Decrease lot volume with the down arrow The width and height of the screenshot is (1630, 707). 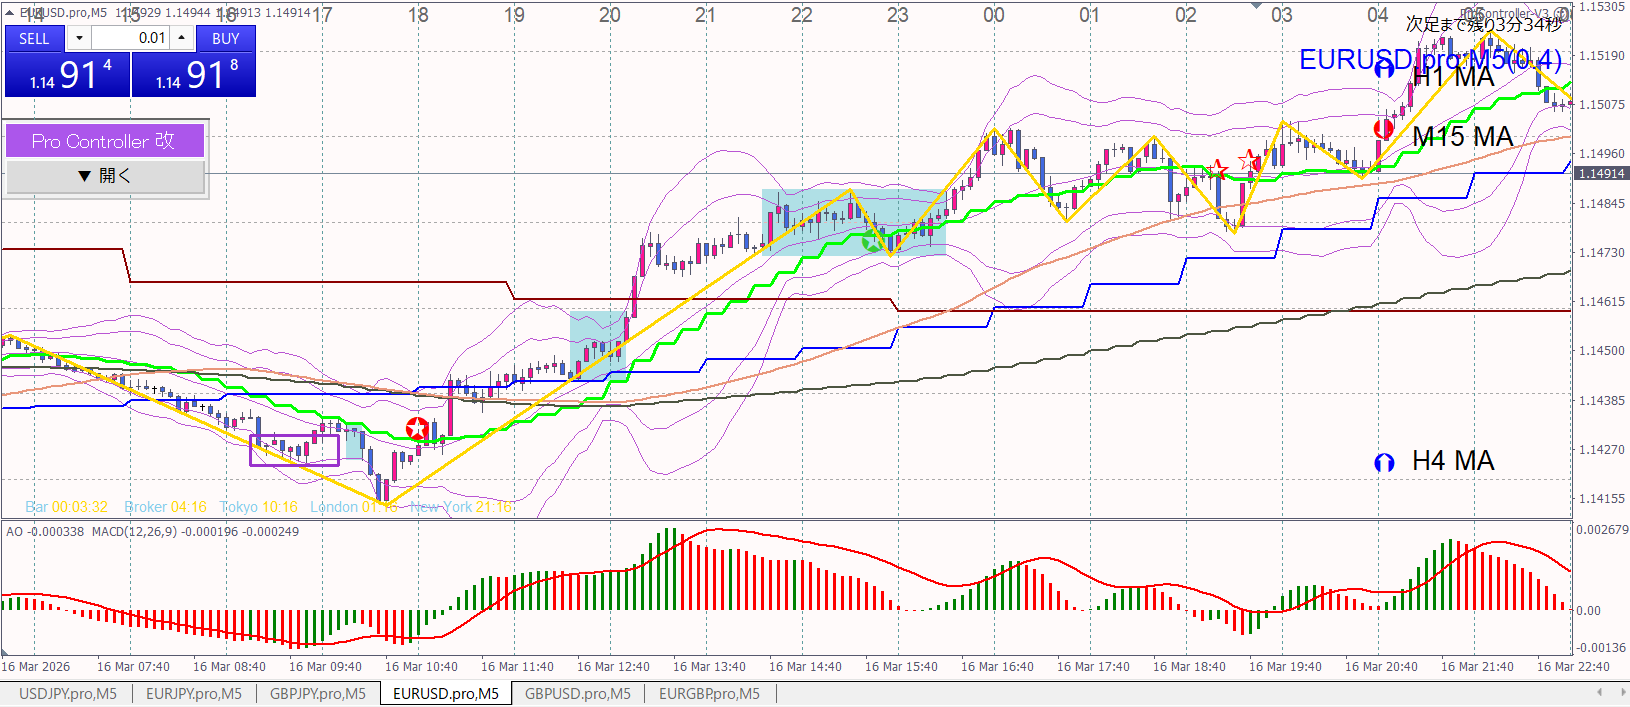[x=79, y=38]
